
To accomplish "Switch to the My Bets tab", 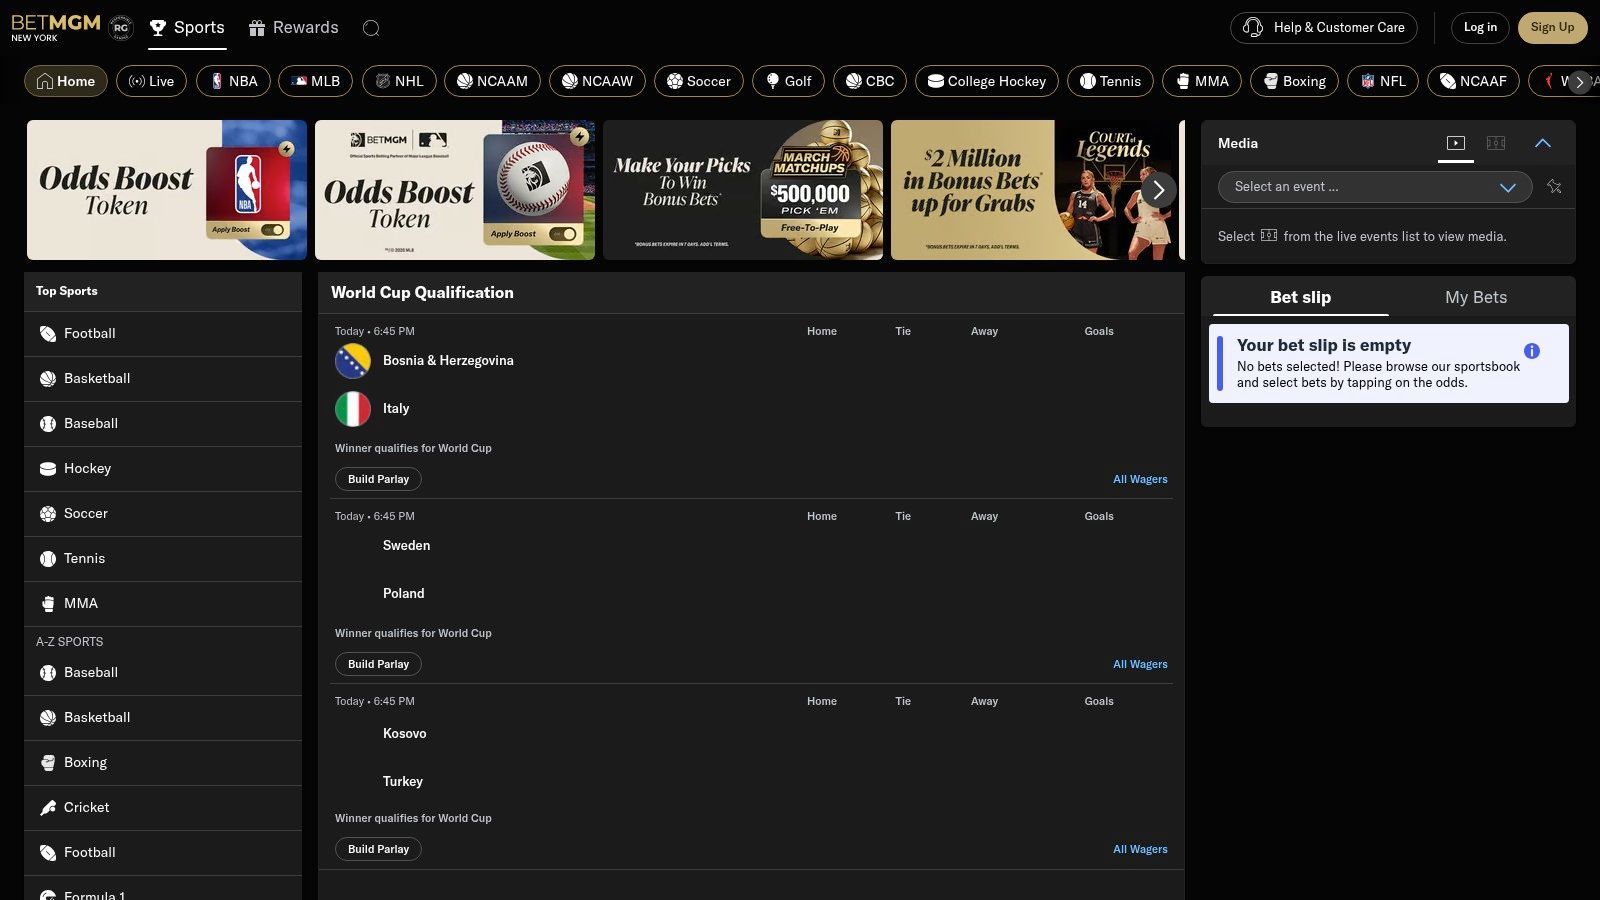I will tap(1476, 297).
